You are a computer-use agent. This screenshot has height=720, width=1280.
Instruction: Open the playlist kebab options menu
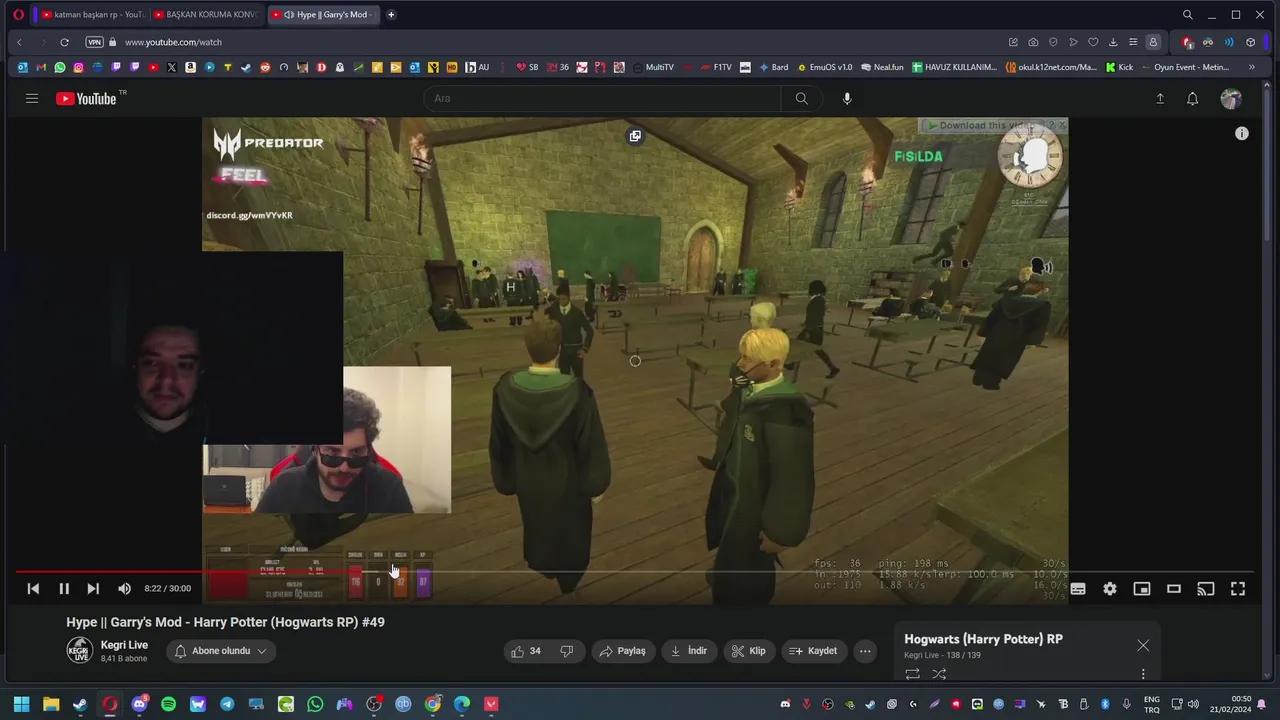click(1143, 674)
